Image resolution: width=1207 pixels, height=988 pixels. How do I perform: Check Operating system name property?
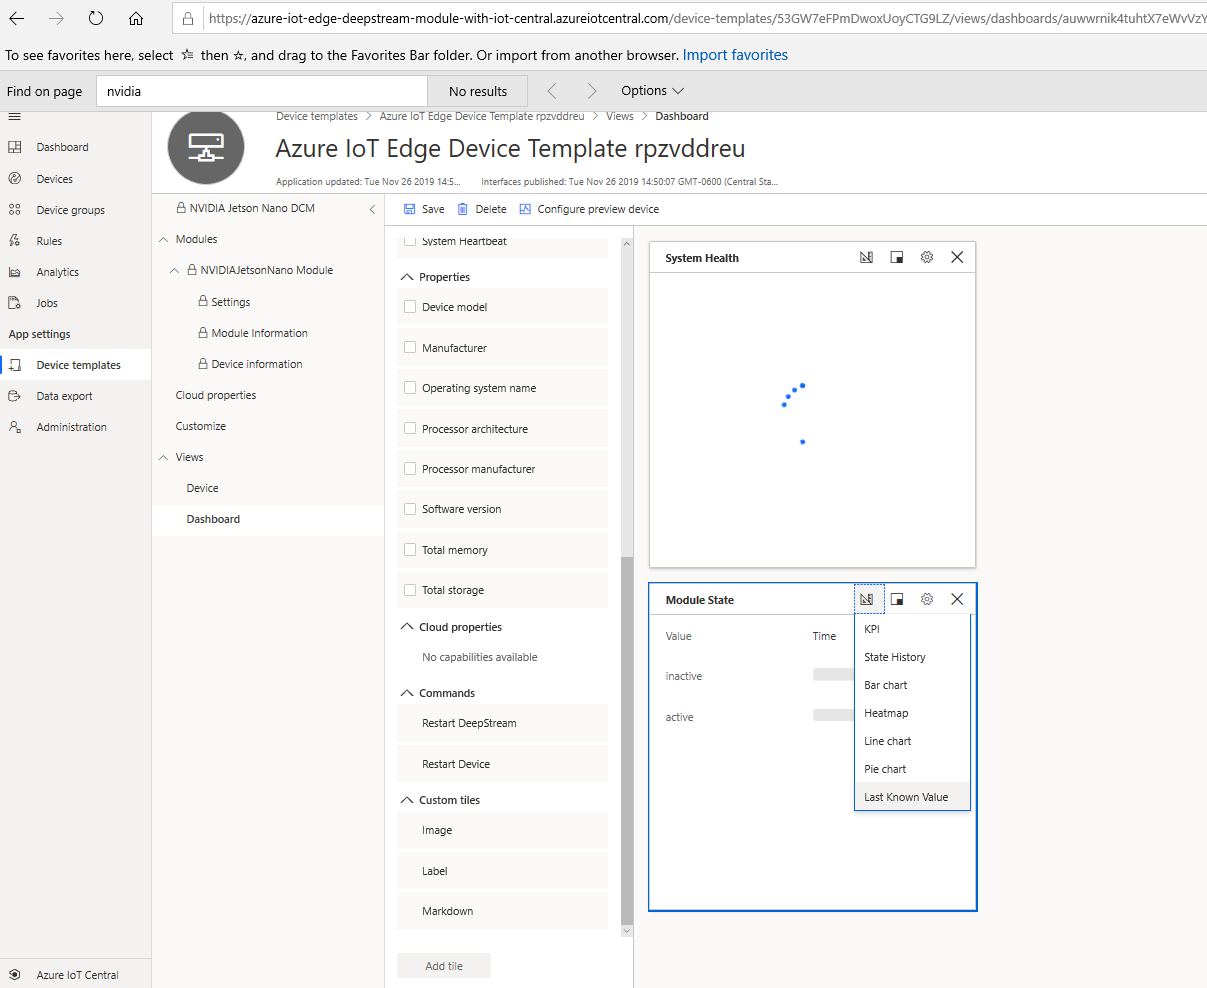(x=410, y=388)
